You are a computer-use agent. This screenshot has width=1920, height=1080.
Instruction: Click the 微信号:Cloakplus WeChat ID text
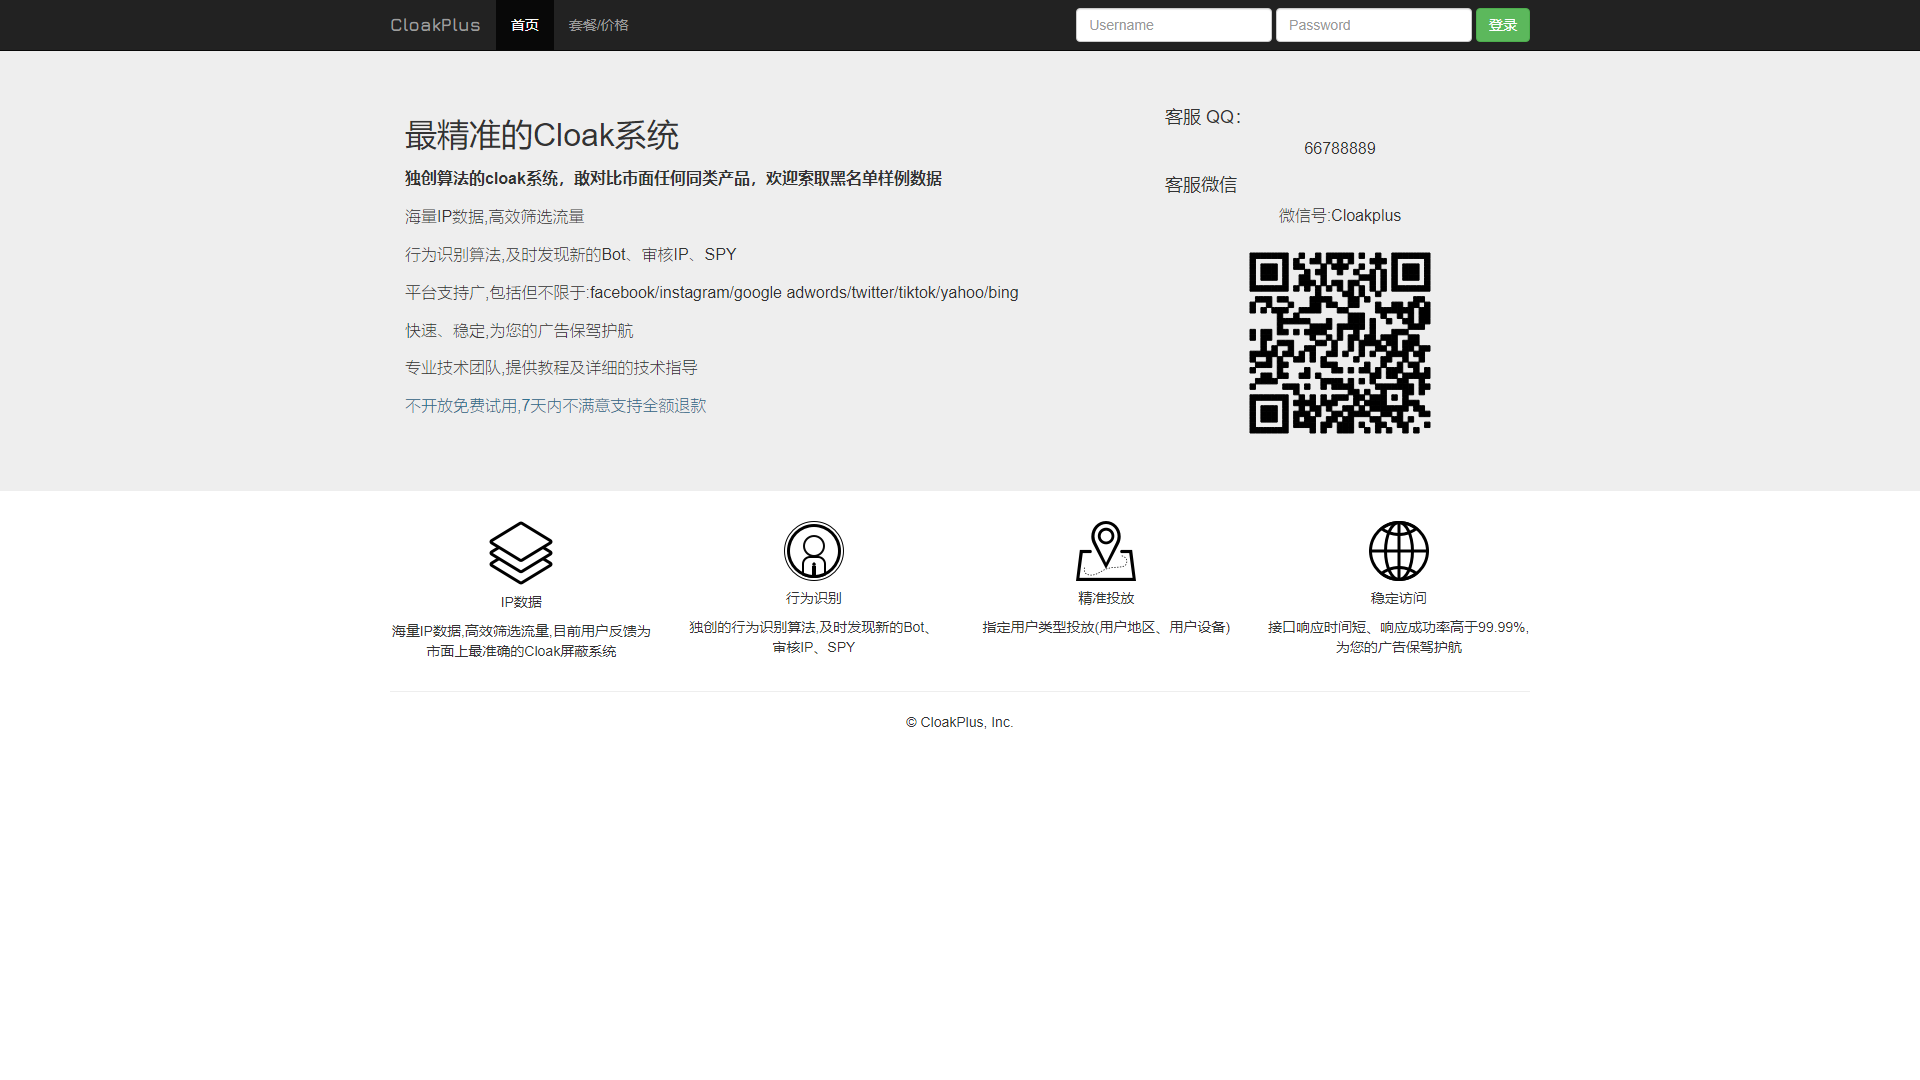click(1341, 215)
